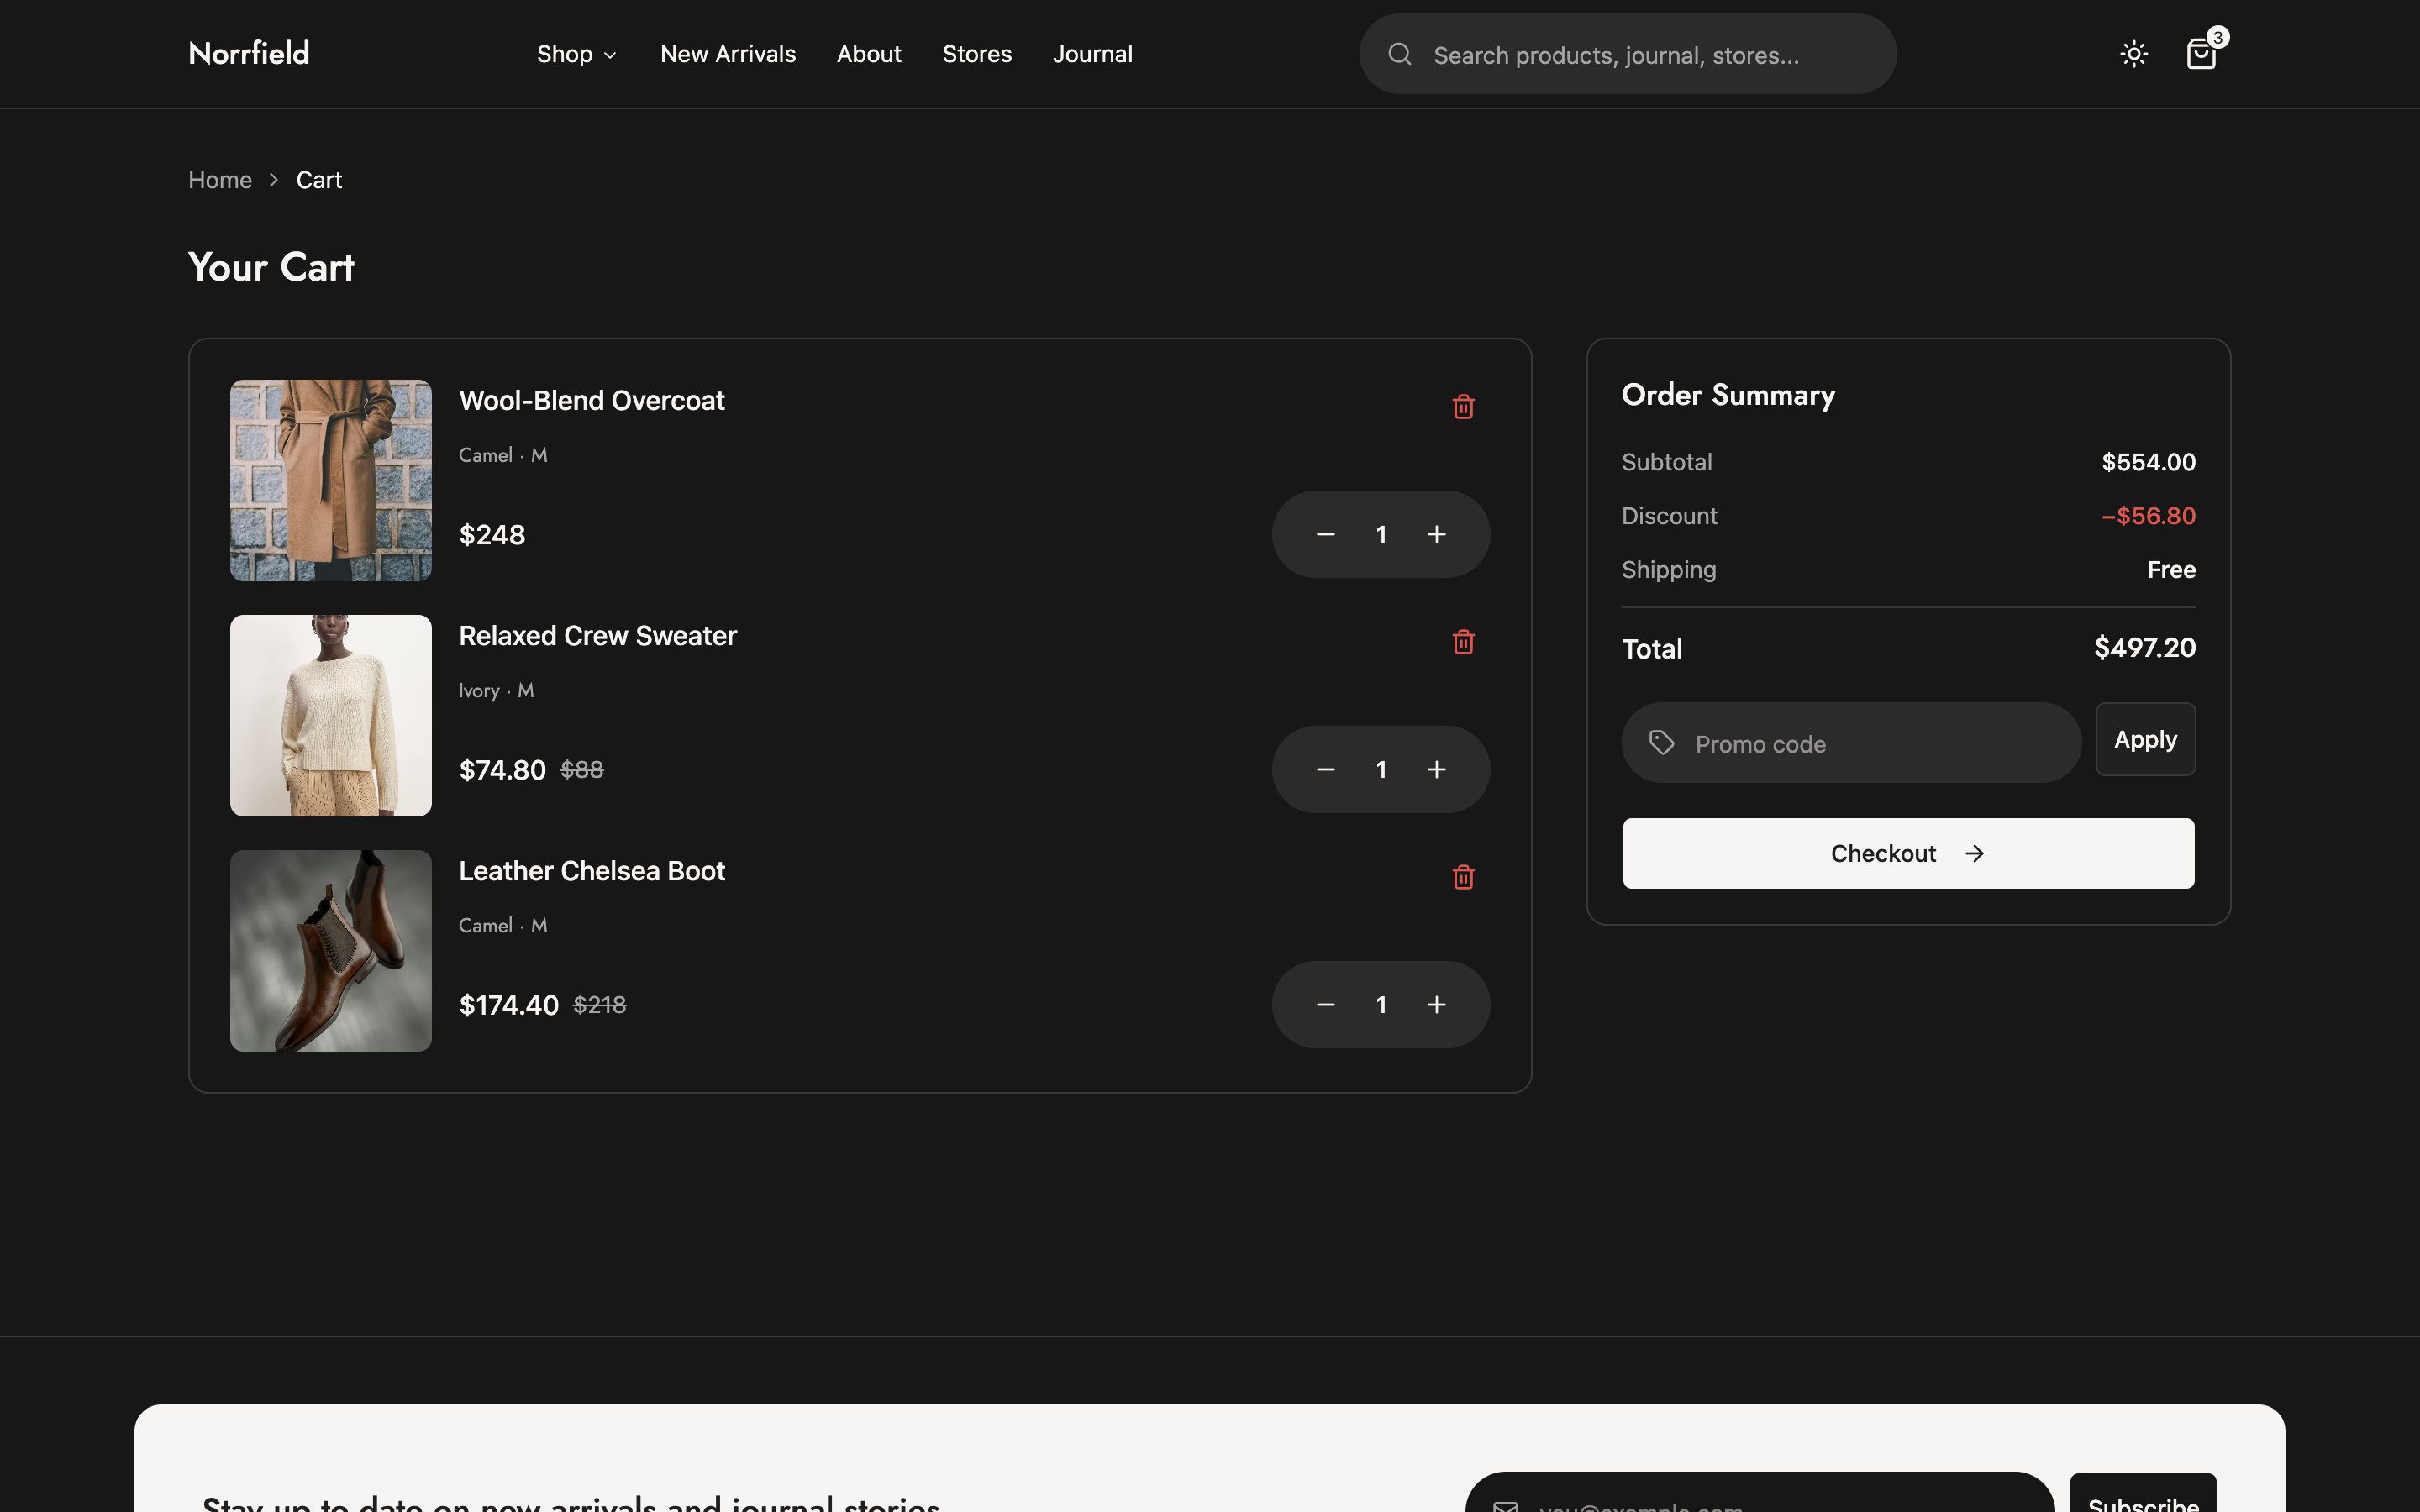
Task: Remove the Relaxed Crew Sweater with trash icon
Action: (1463, 642)
